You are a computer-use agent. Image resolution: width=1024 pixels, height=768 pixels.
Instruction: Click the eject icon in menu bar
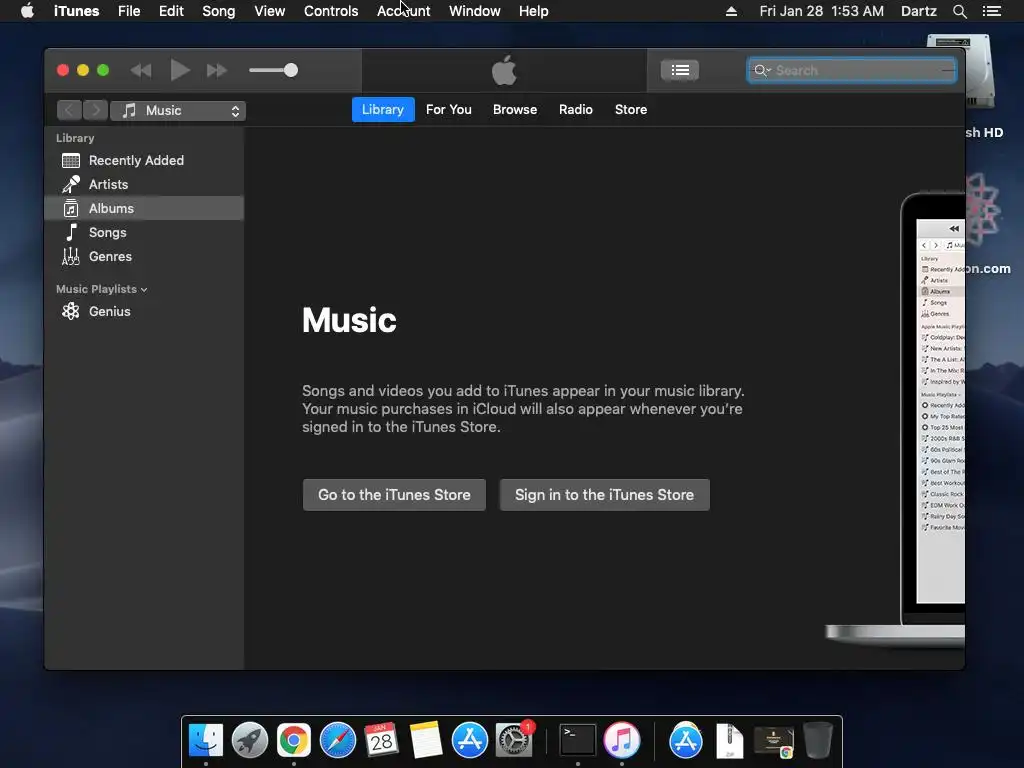(x=731, y=11)
